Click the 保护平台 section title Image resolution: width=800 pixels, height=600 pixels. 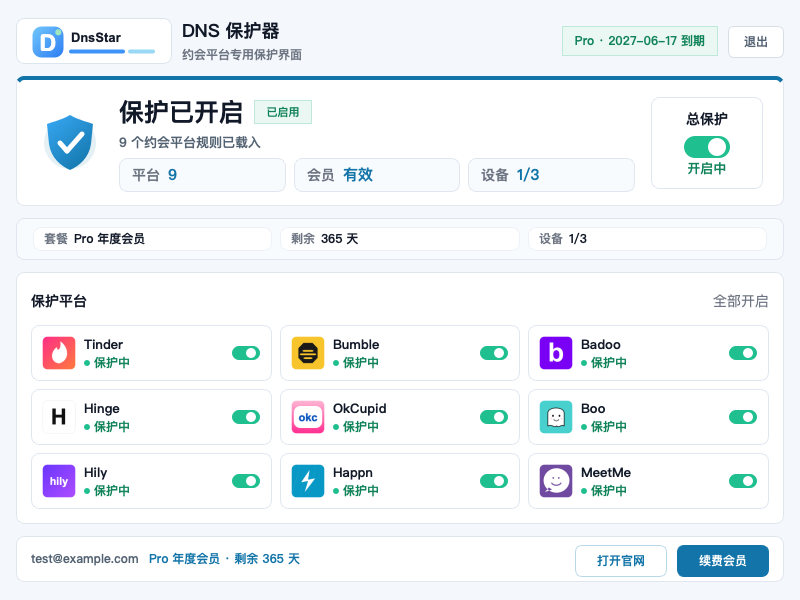(x=59, y=301)
